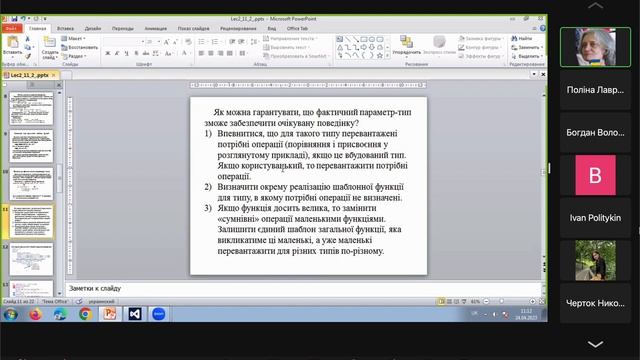Click the Windows Start orb
640x360 pixels.
tap(11, 314)
